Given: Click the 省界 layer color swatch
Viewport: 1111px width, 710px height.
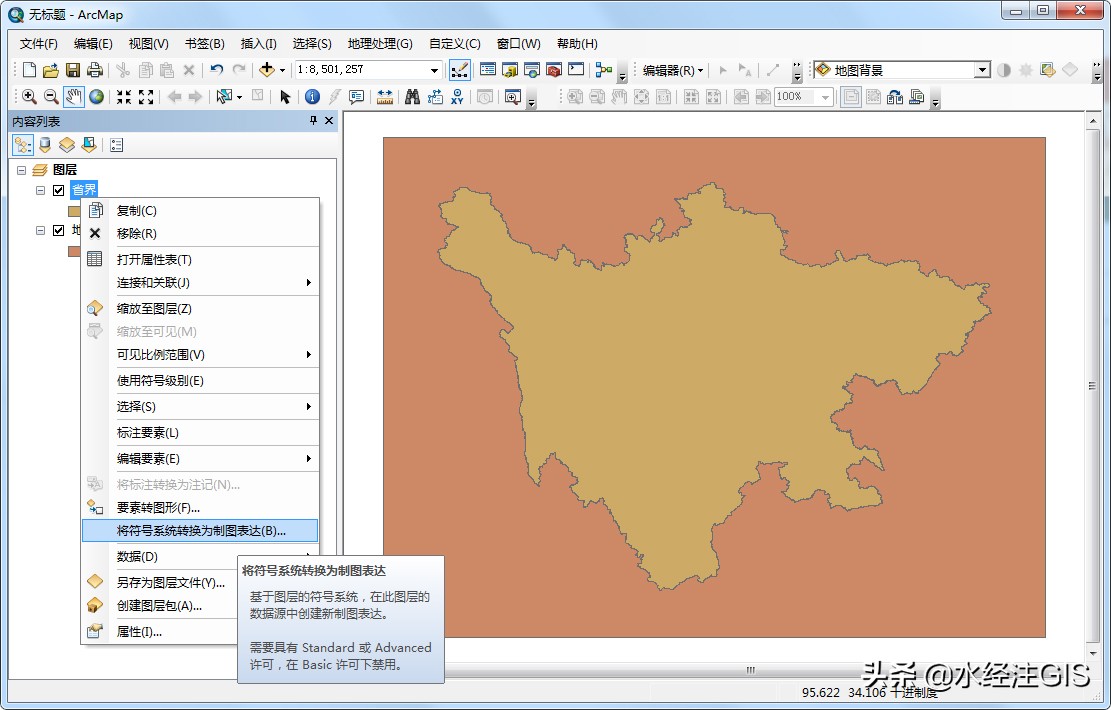Looking at the screenshot, I should [x=75, y=211].
